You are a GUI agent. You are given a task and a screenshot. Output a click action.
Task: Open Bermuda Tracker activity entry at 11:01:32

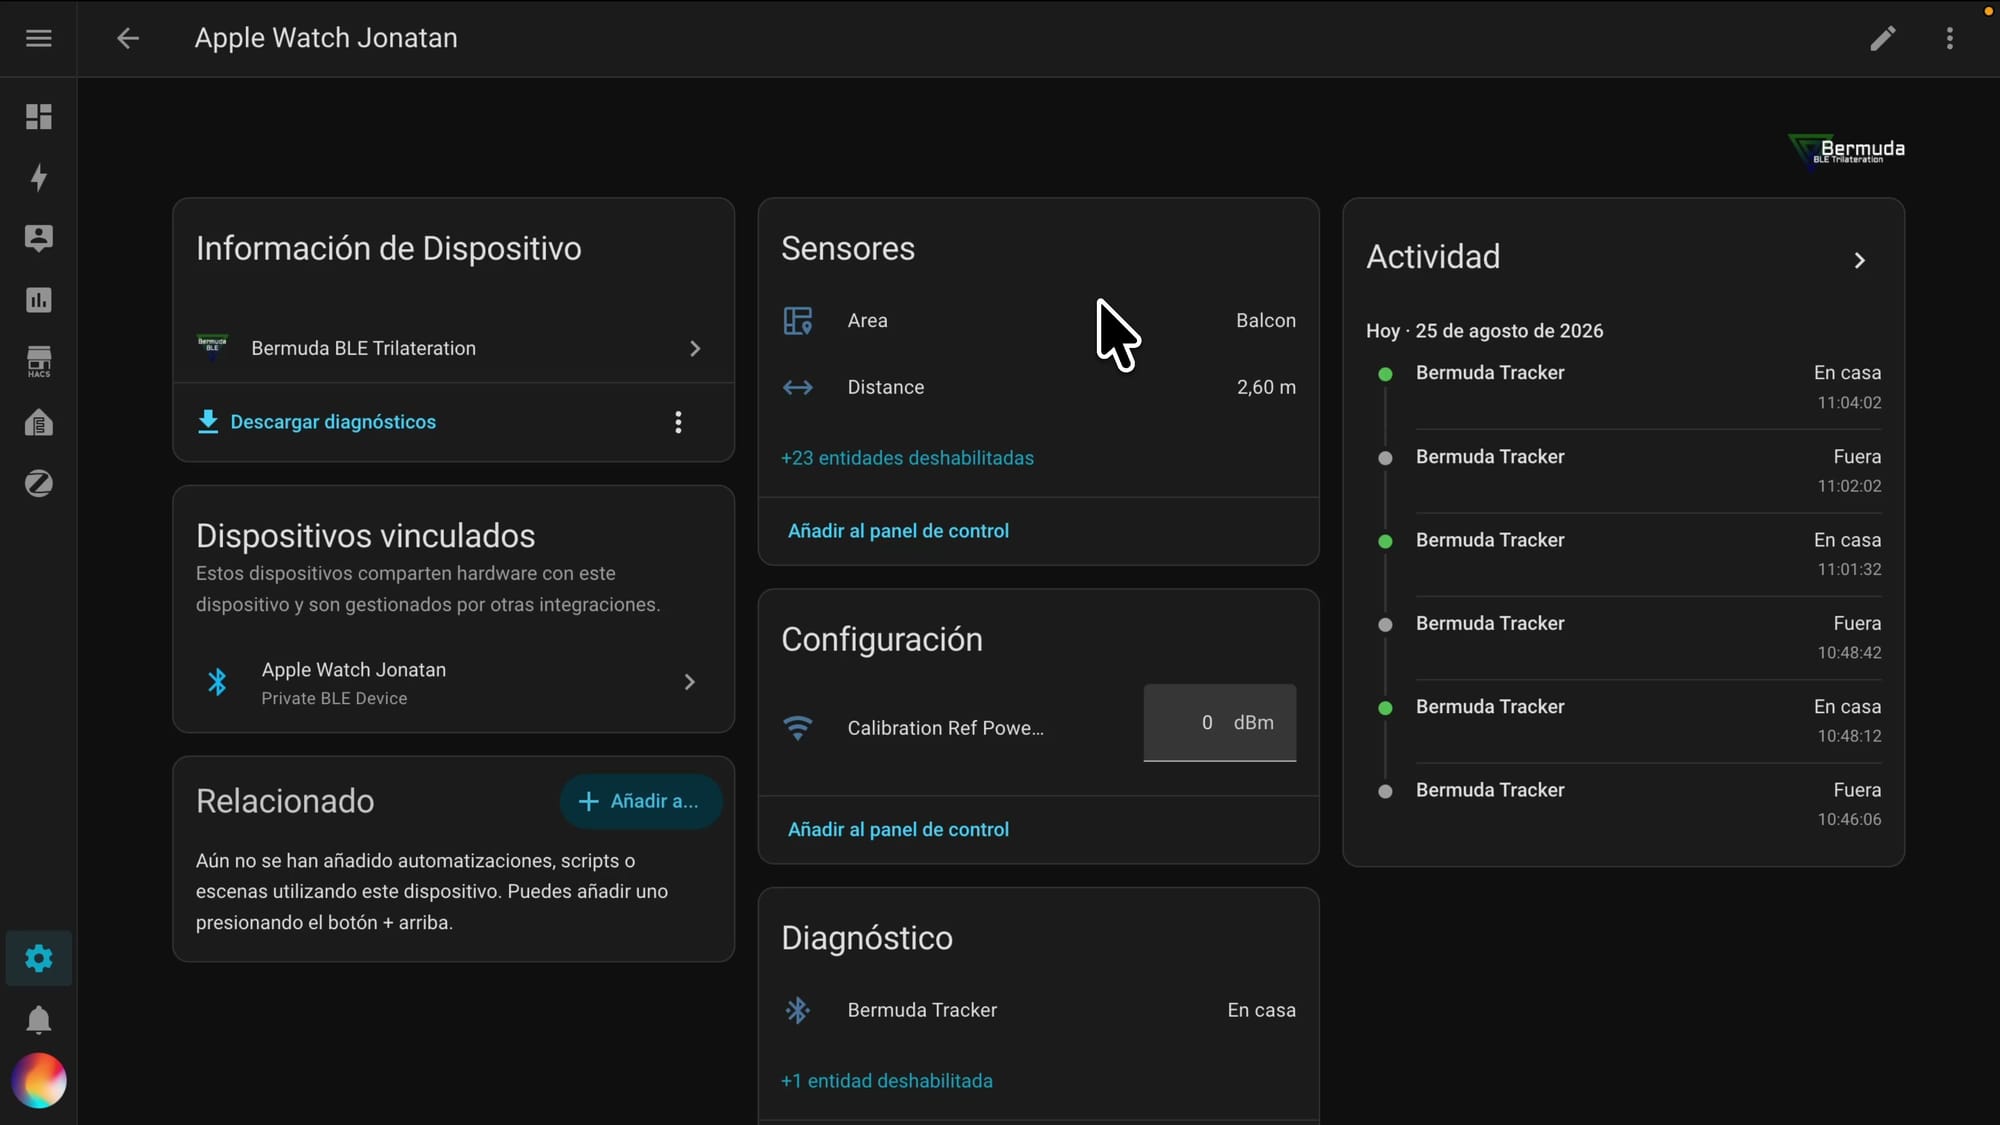tap(1624, 554)
